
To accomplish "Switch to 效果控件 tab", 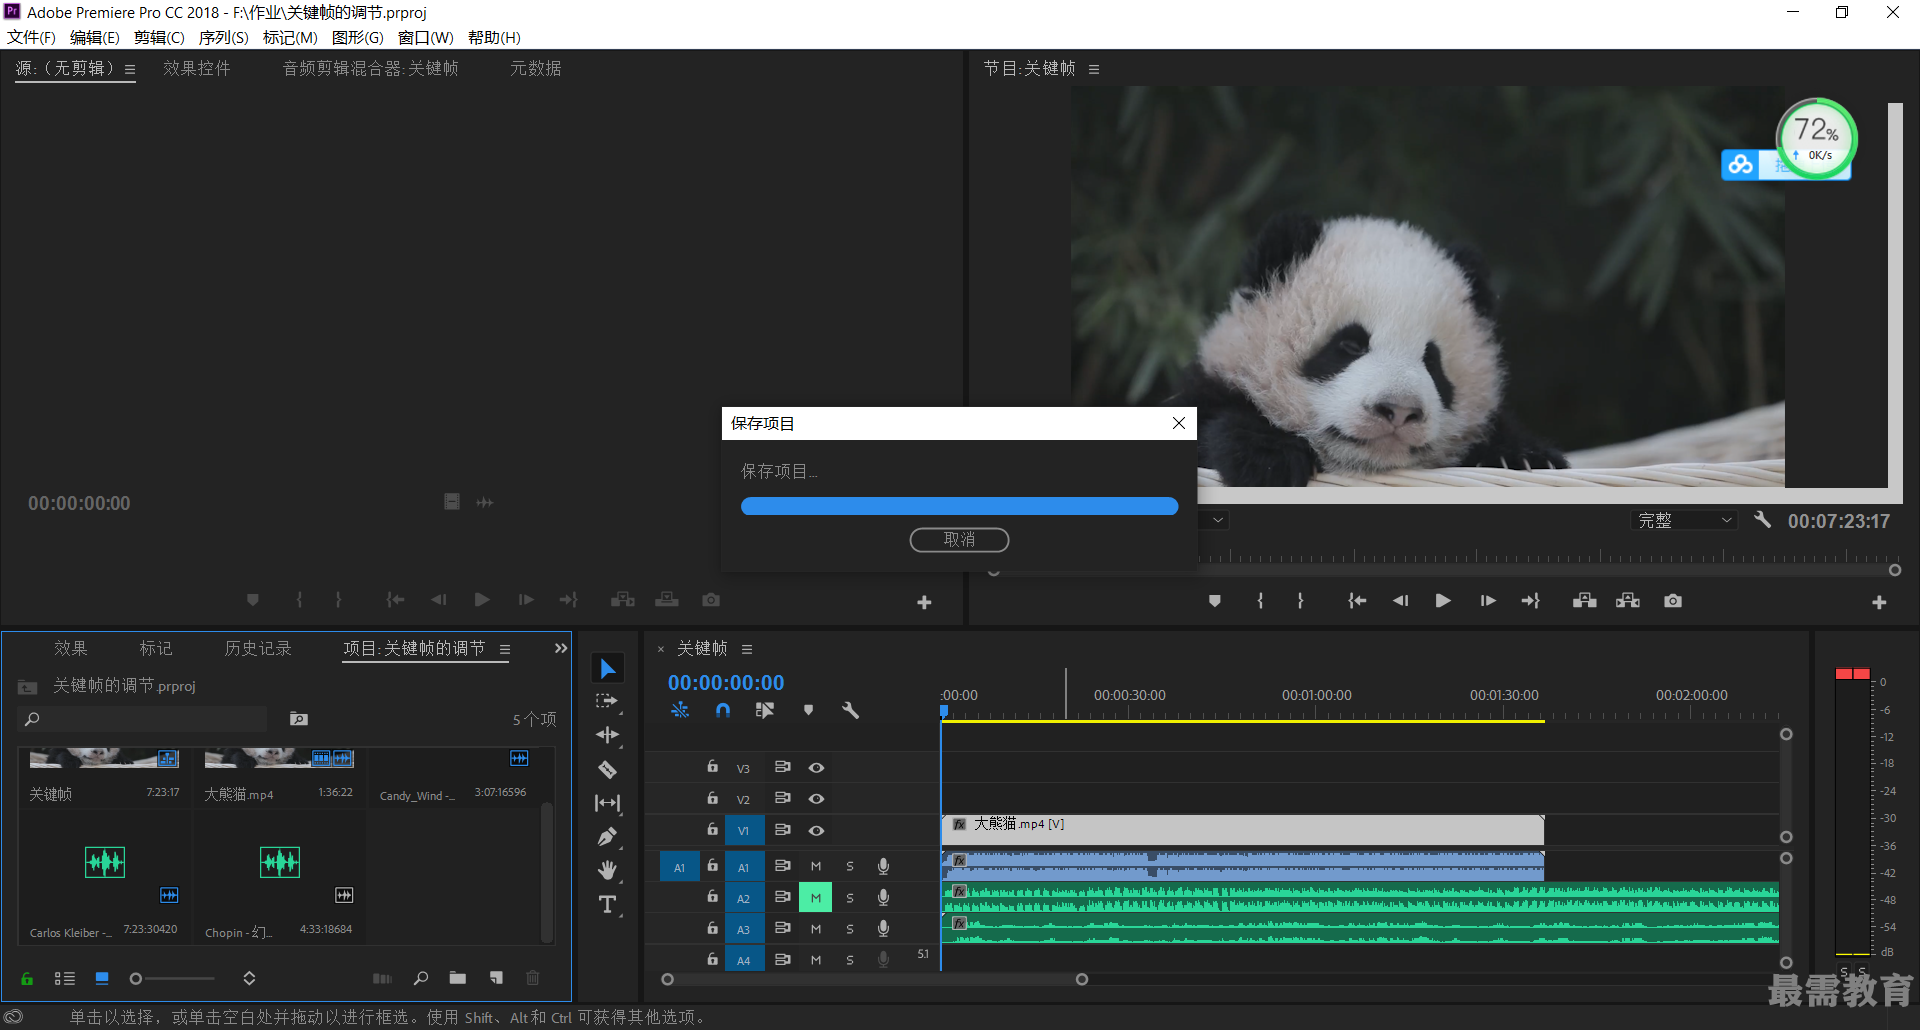I will (x=197, y=68).
